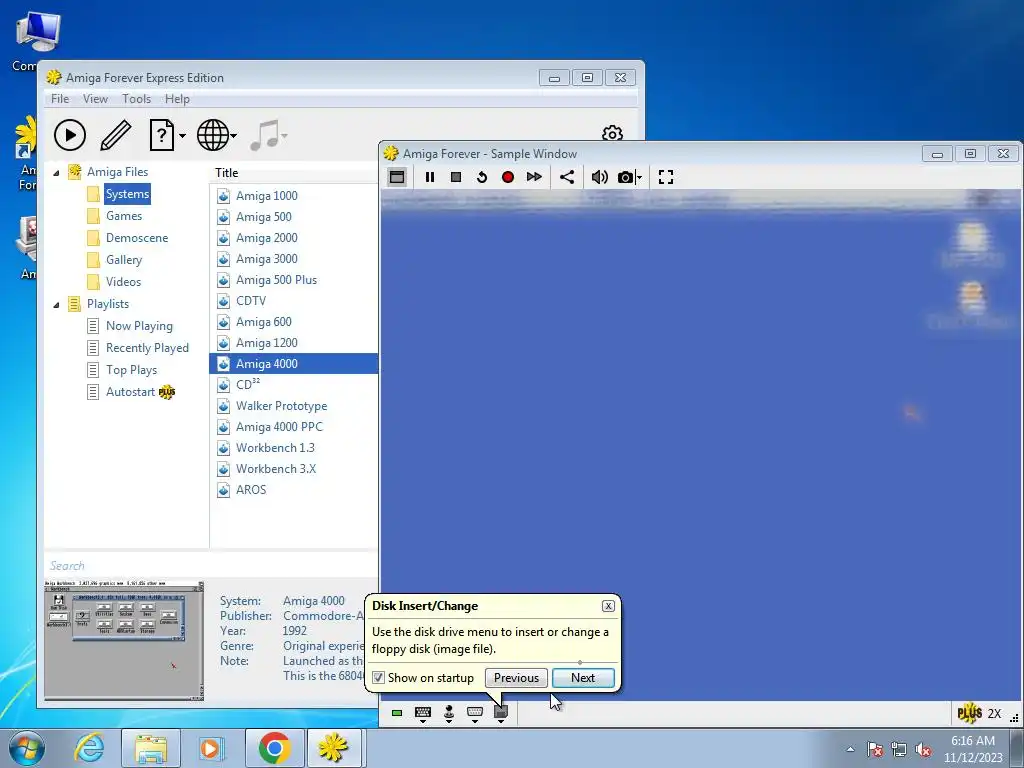Open the Now Playing playlist
1024x768 pixels.
coord(139,326)
